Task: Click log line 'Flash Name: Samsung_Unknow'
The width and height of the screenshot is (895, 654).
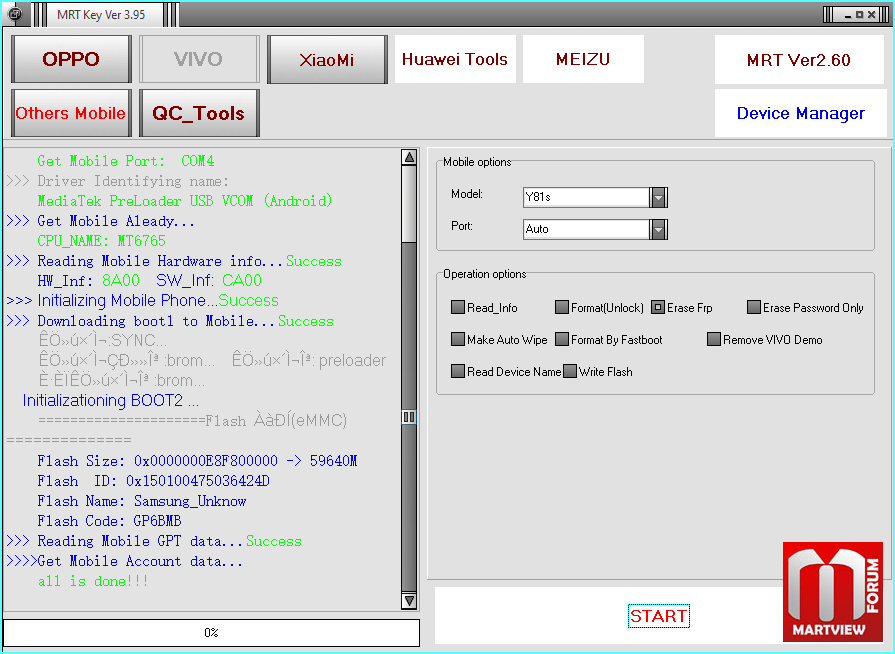Action: [142, 501]
